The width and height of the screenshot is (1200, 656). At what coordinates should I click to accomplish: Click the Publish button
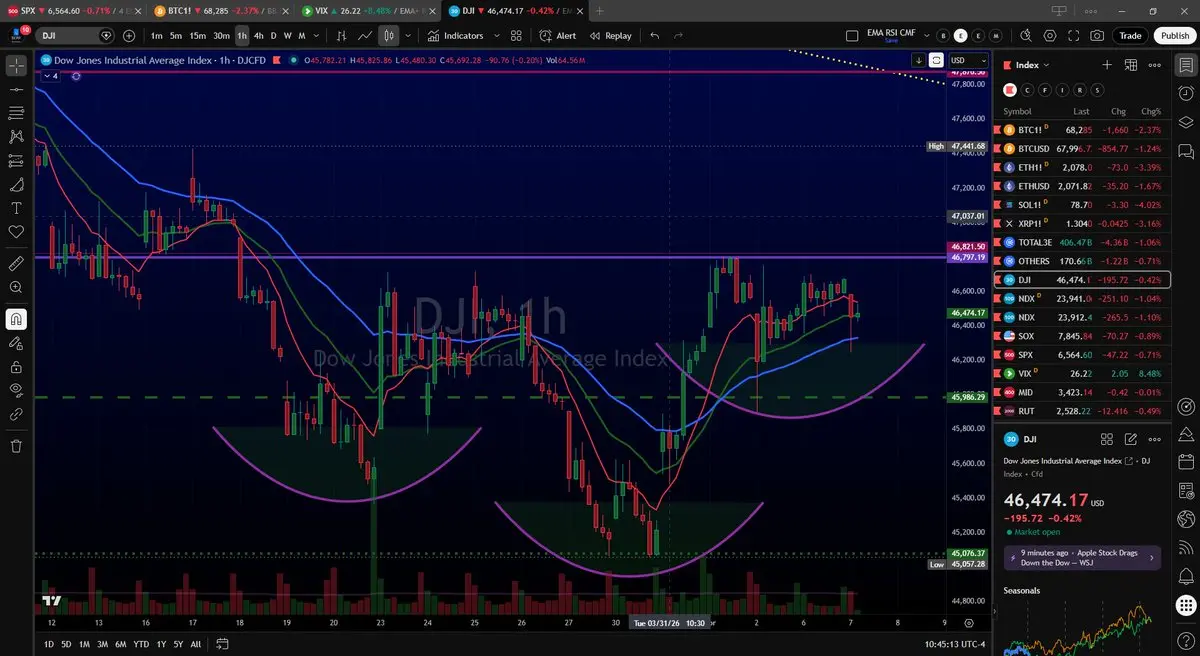click(x=1175, y=35)
